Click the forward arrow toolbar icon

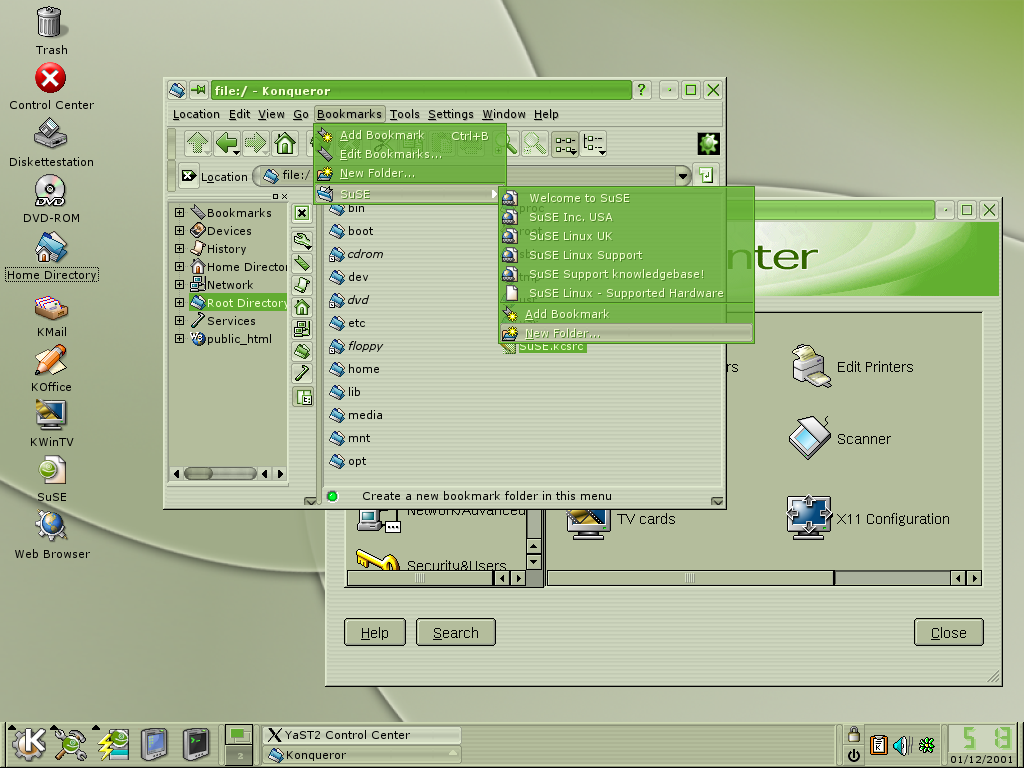pos(255,143)
